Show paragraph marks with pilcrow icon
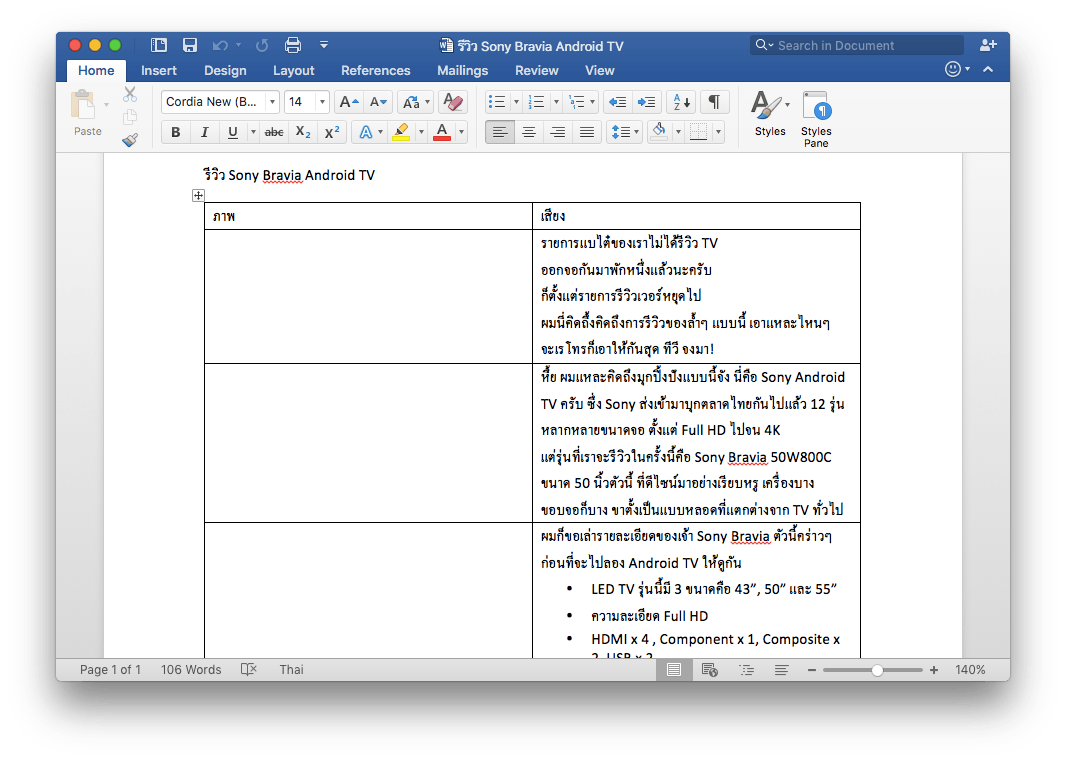Screen dimensions: 1066x761 point(714,102)
